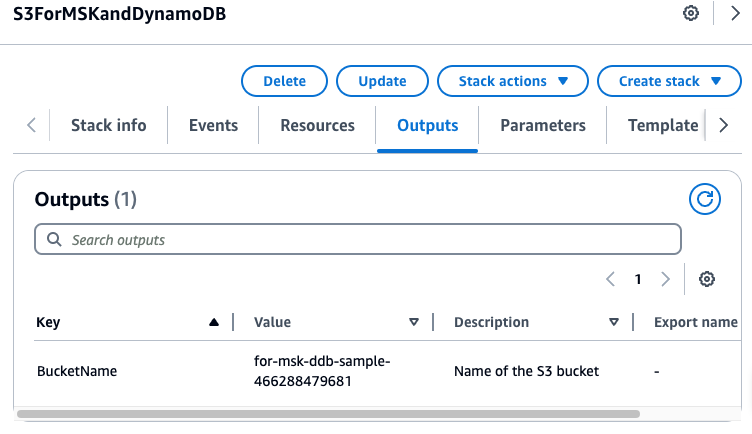Sort by Description column arrow
This screenshot has height=434, width=752.
[614, 322]
